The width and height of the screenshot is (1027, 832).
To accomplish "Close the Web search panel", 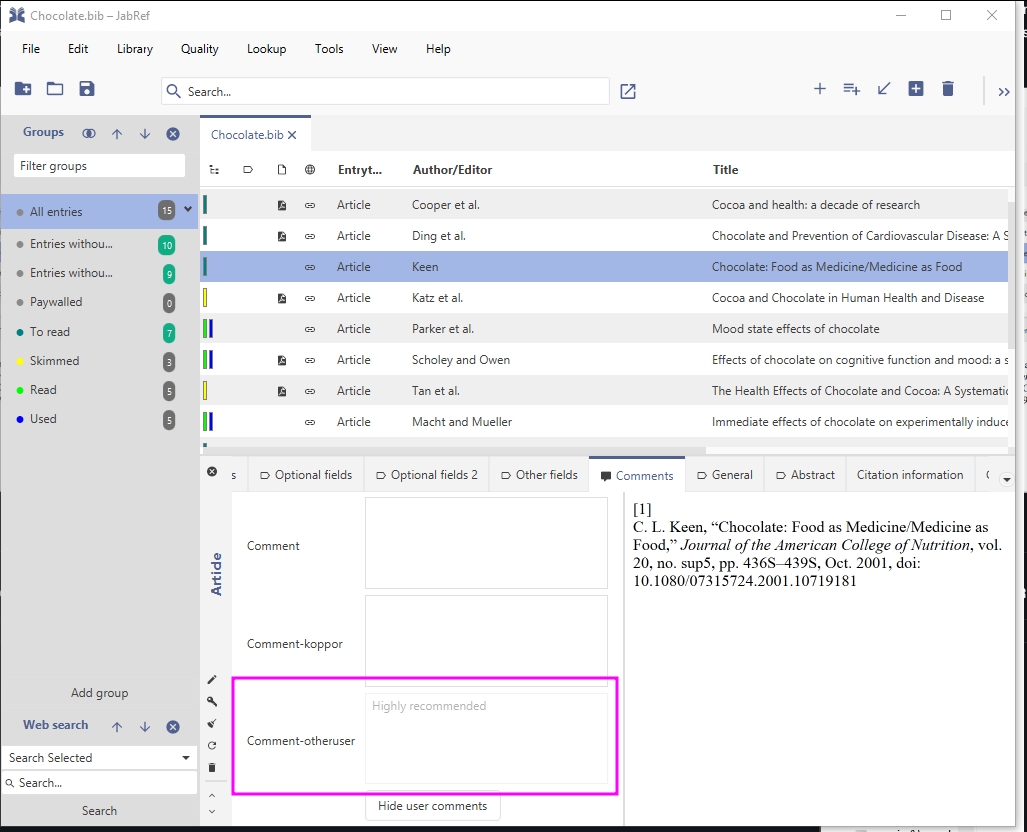I will tap(173, 726).
